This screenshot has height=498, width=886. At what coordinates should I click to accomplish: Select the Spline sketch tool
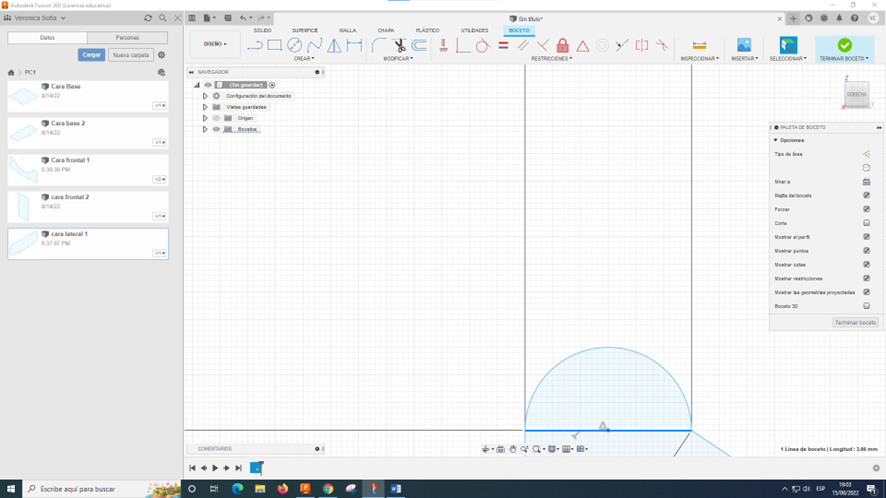(315, 45)
